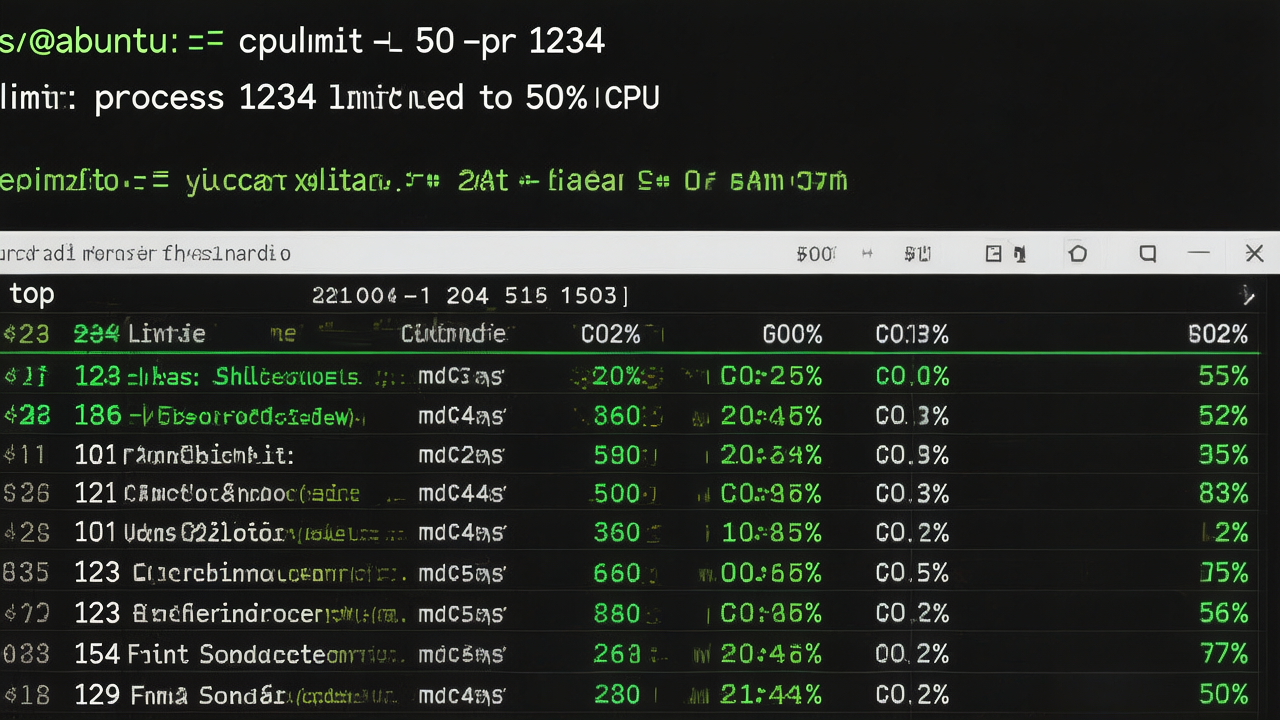Viewport: 1280px width, 720px height.
Task: Click the pentagon home icon in title bar
Action: [x=1077, y=254]
